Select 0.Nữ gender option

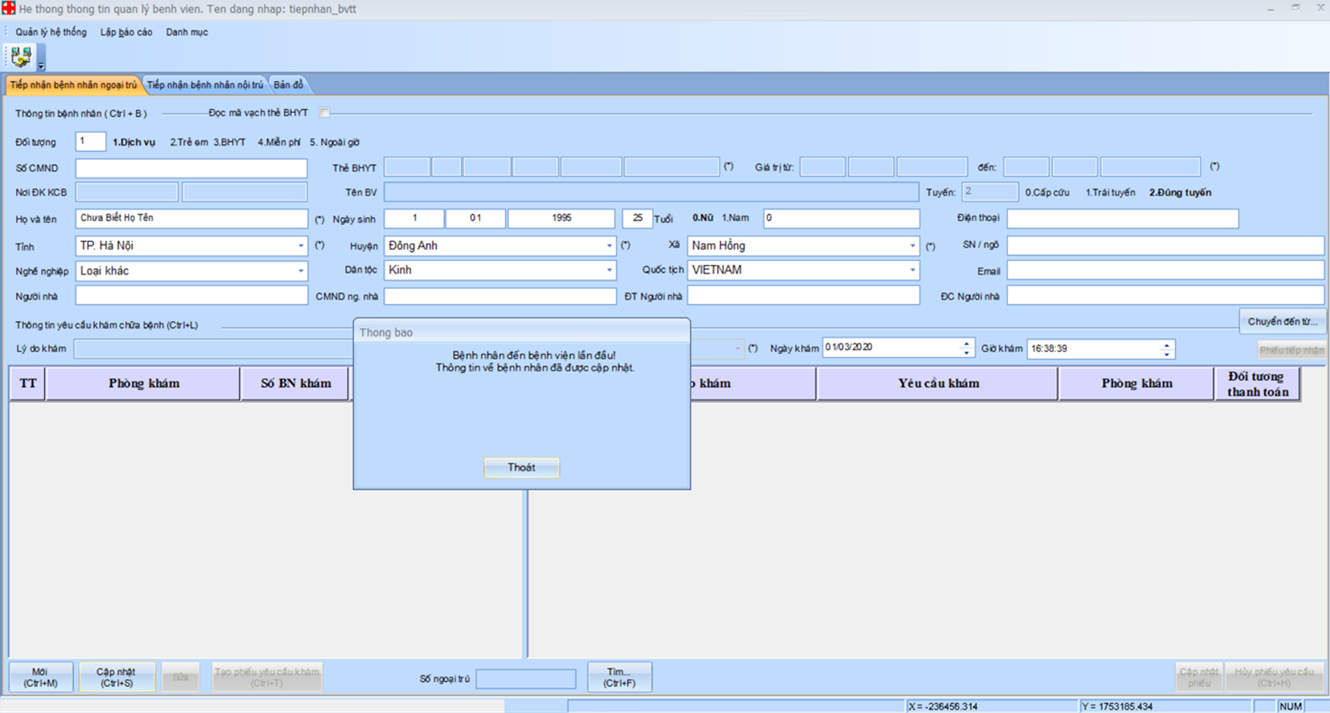pyautogui.click(x=703, y=218)
